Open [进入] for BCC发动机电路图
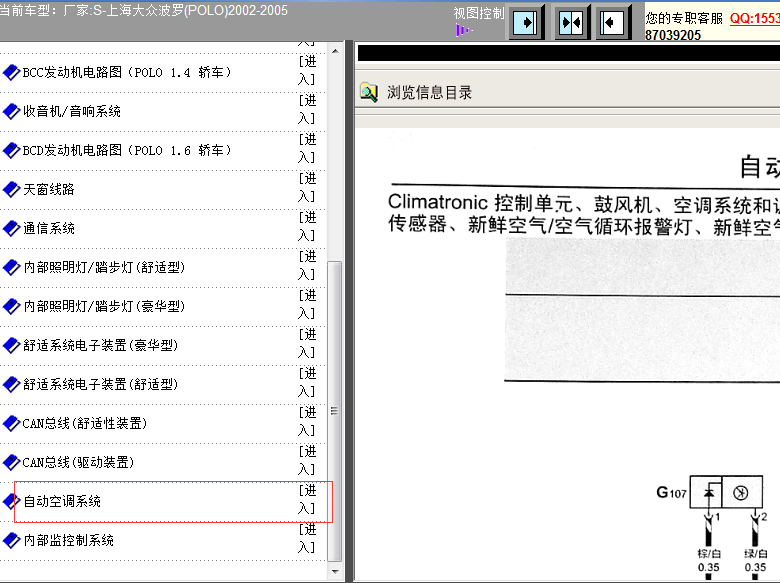The height and width of the screenshot is (583, 780). coord(307,70)
